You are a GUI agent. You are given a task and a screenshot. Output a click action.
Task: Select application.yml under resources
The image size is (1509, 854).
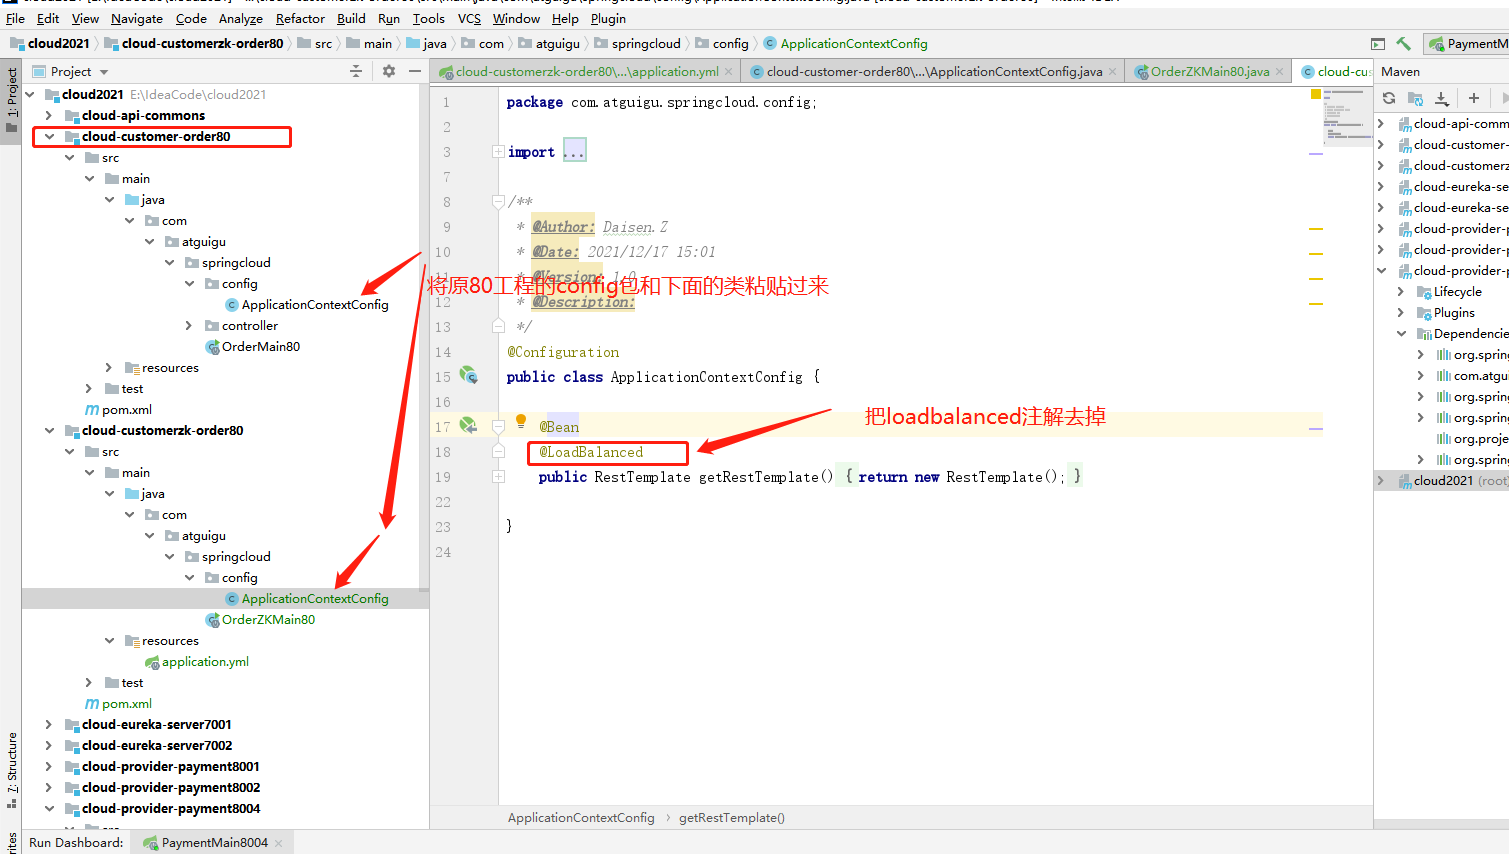[x=205, y=661]
